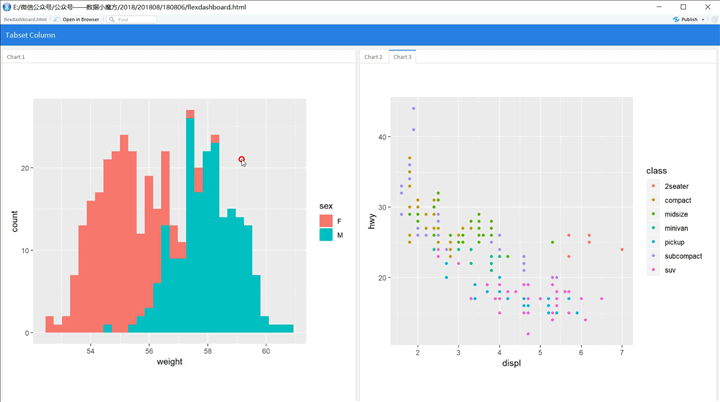This screenshot has height=402, width=720.
Task: Click the Open in Browser icon
Action: (x=57, y=19)
